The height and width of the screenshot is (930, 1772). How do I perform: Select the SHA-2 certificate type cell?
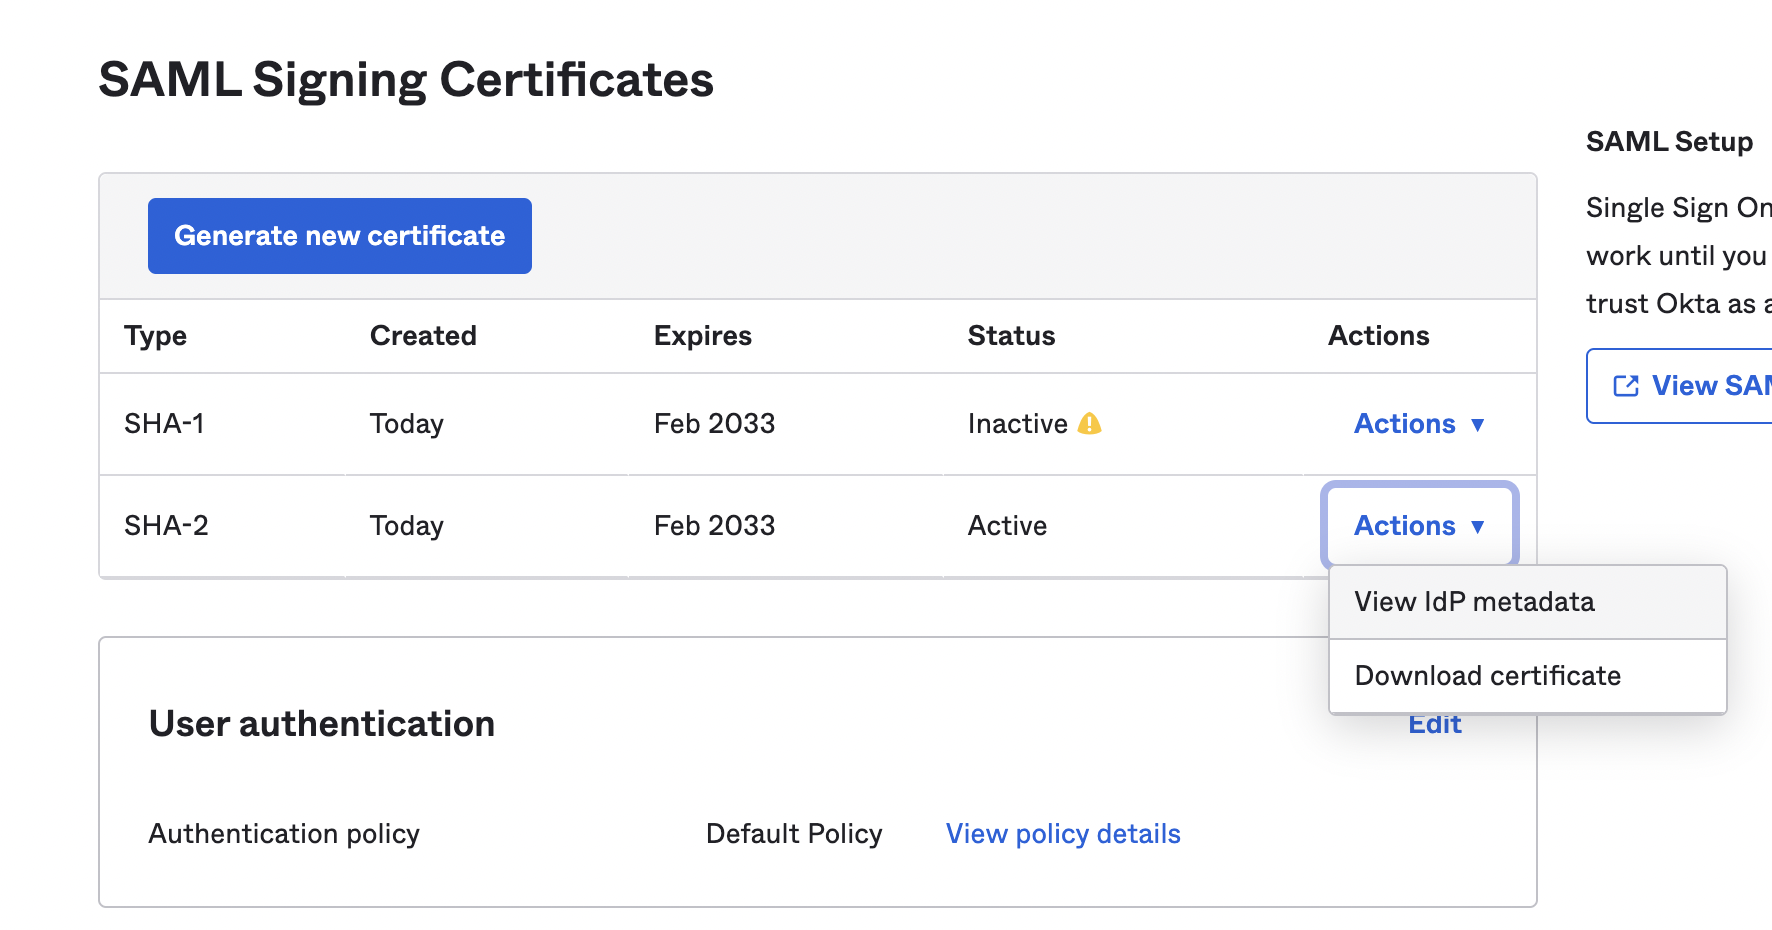click(x=166, y=526)
